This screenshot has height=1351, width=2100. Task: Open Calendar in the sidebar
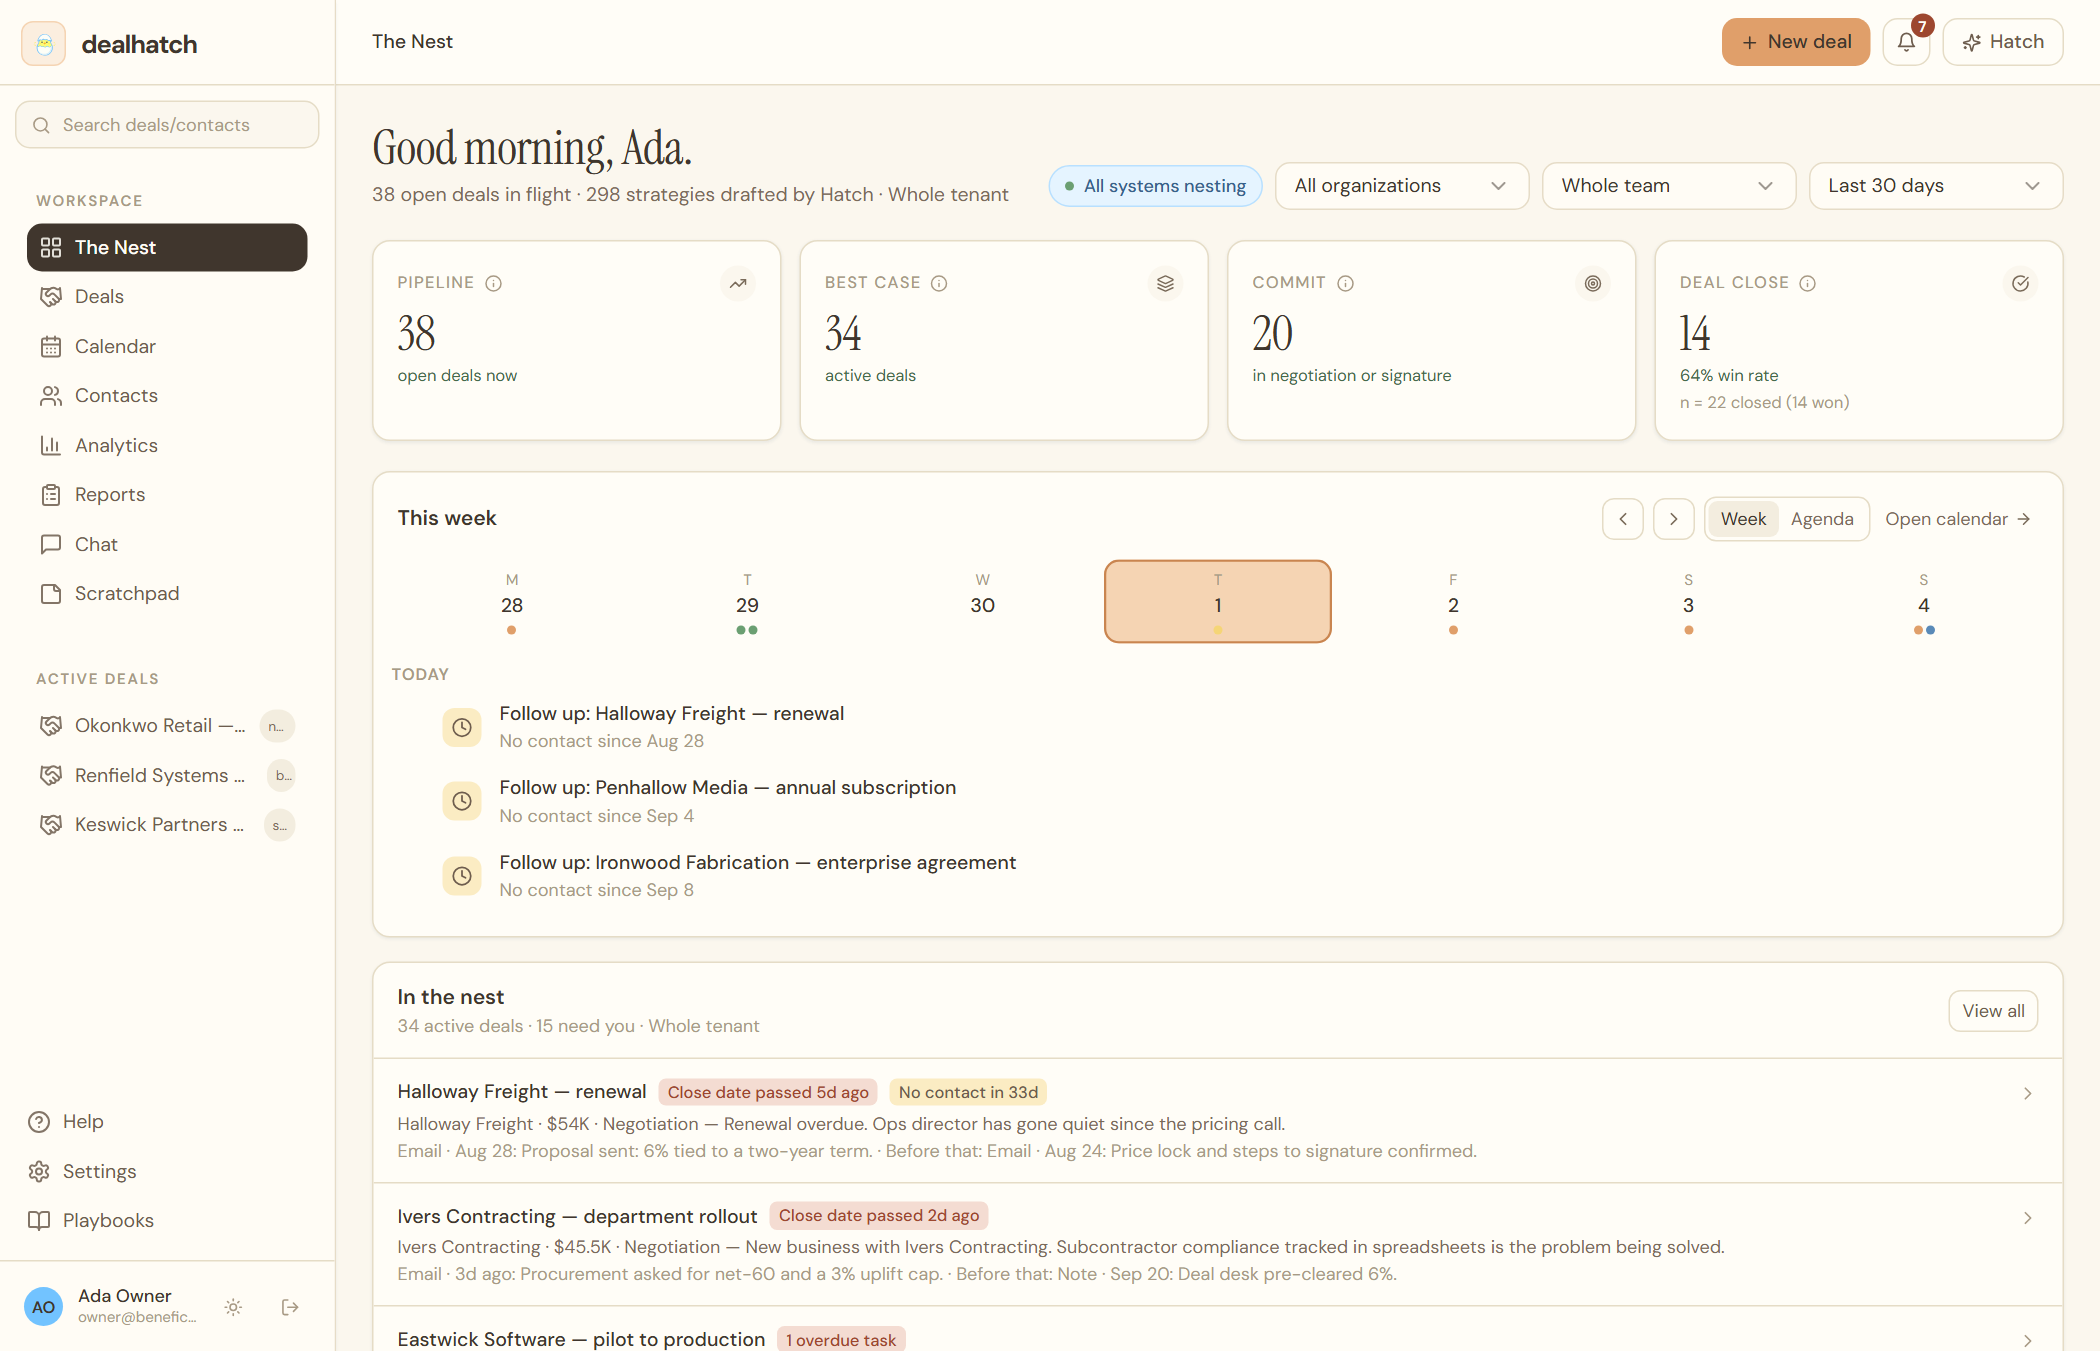pos(167,347)
